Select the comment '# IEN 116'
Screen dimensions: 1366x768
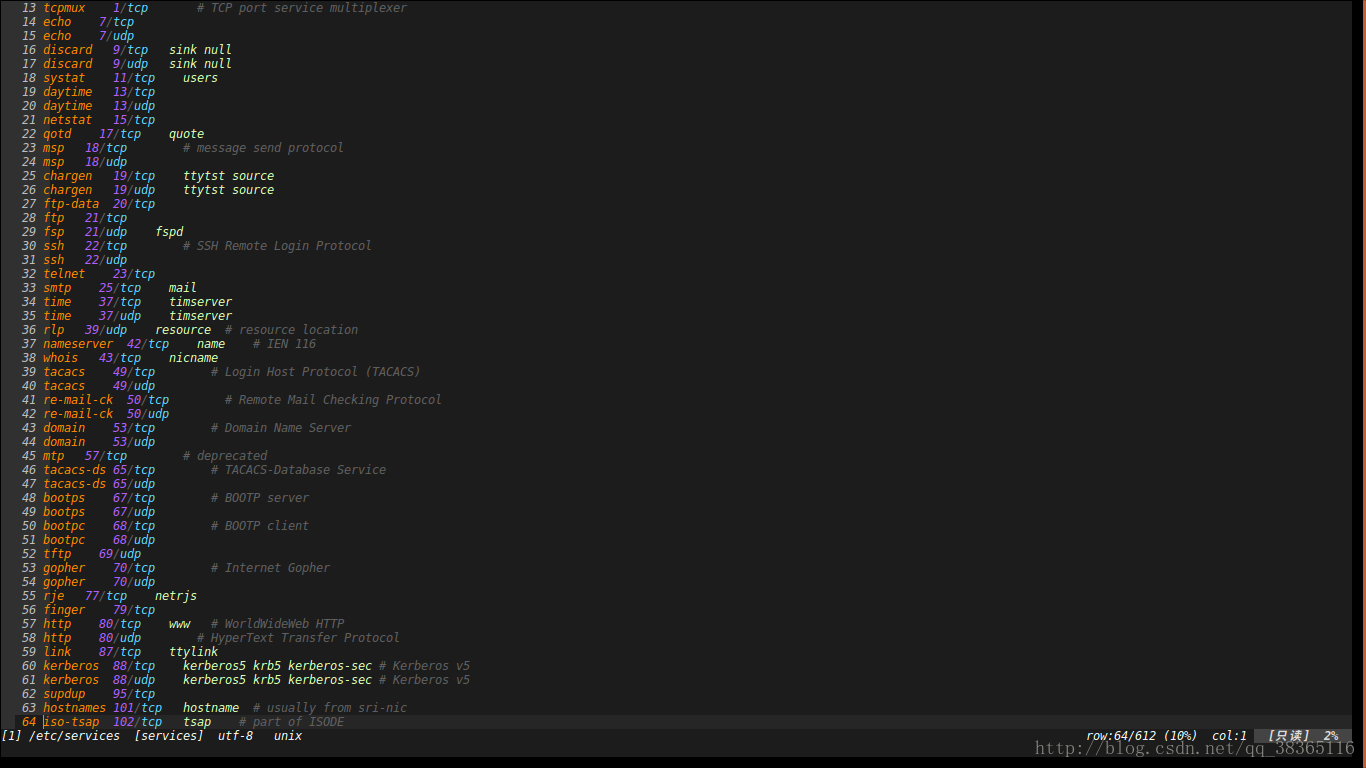[284, 344]
